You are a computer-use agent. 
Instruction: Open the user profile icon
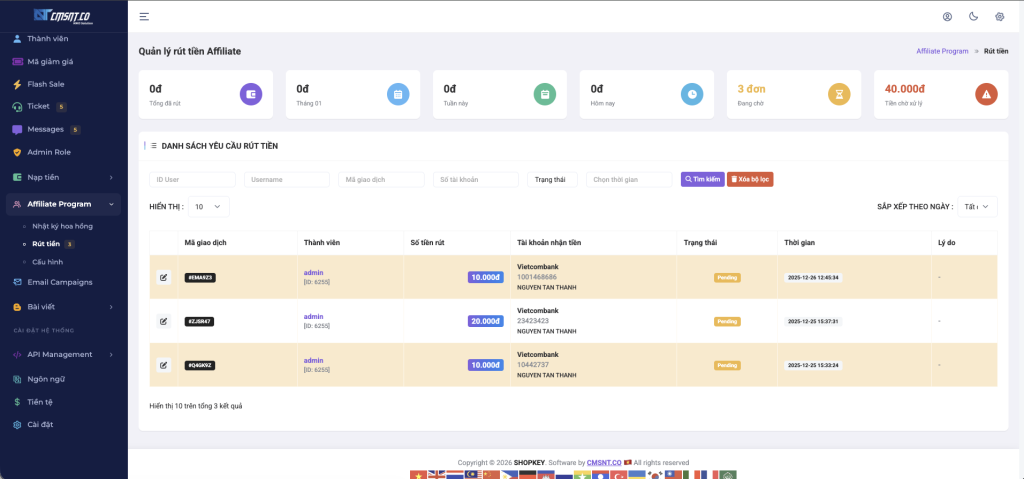[x=947, y=17]
